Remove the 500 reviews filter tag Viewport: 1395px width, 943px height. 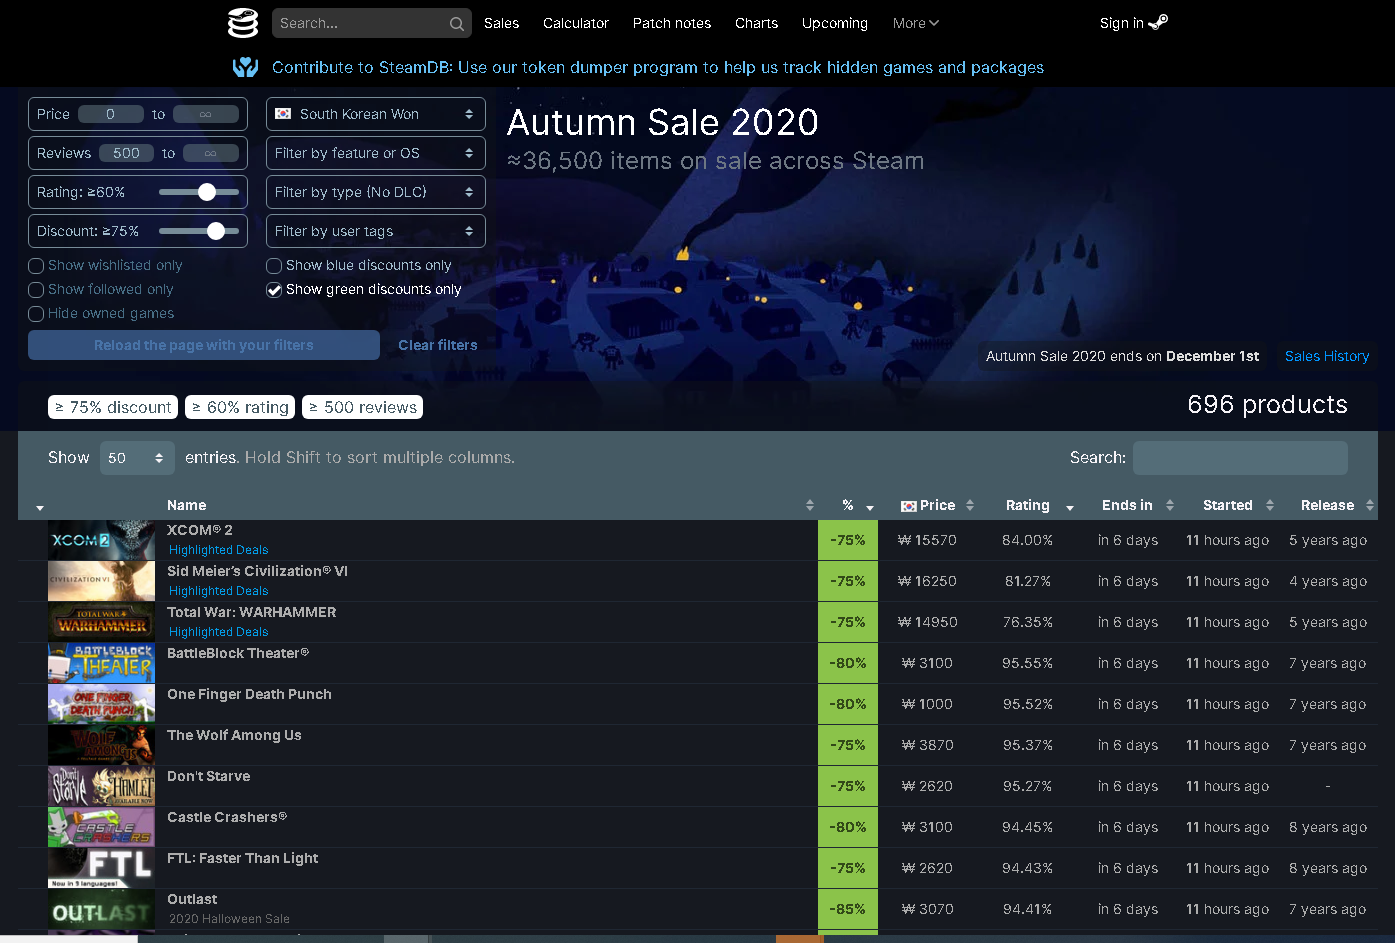pos(362,407)
